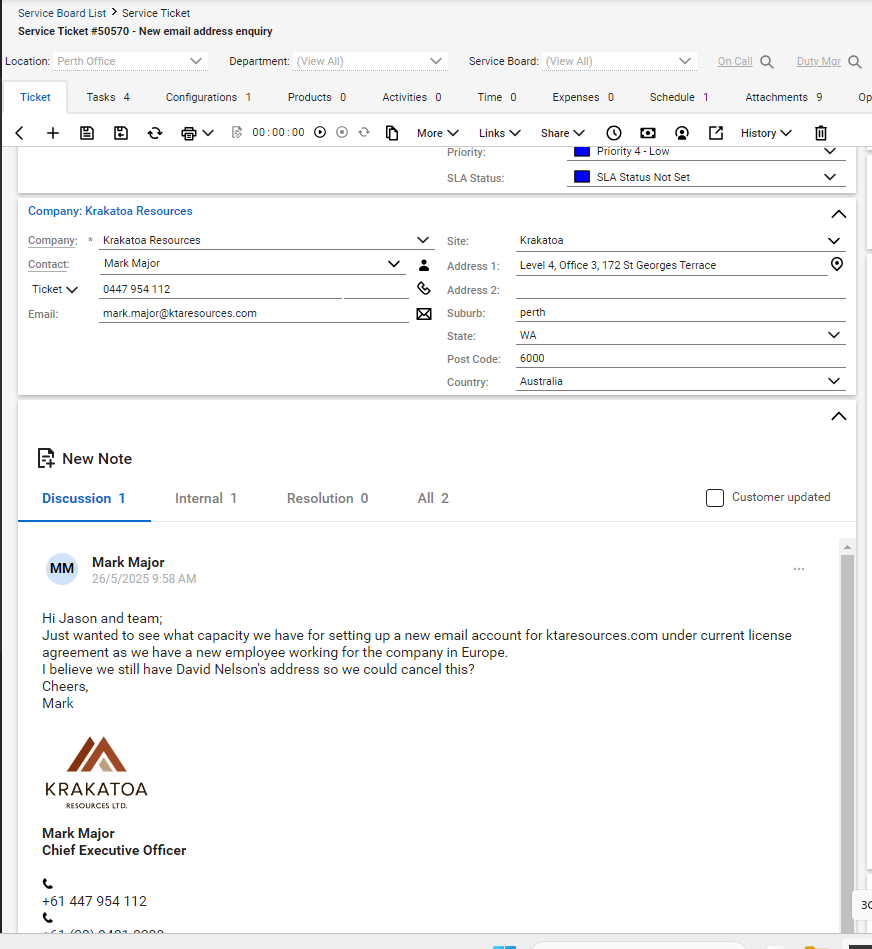Stop the timer with the stop icon
Viewport: 872px width, 949px height.
point(342,132)
